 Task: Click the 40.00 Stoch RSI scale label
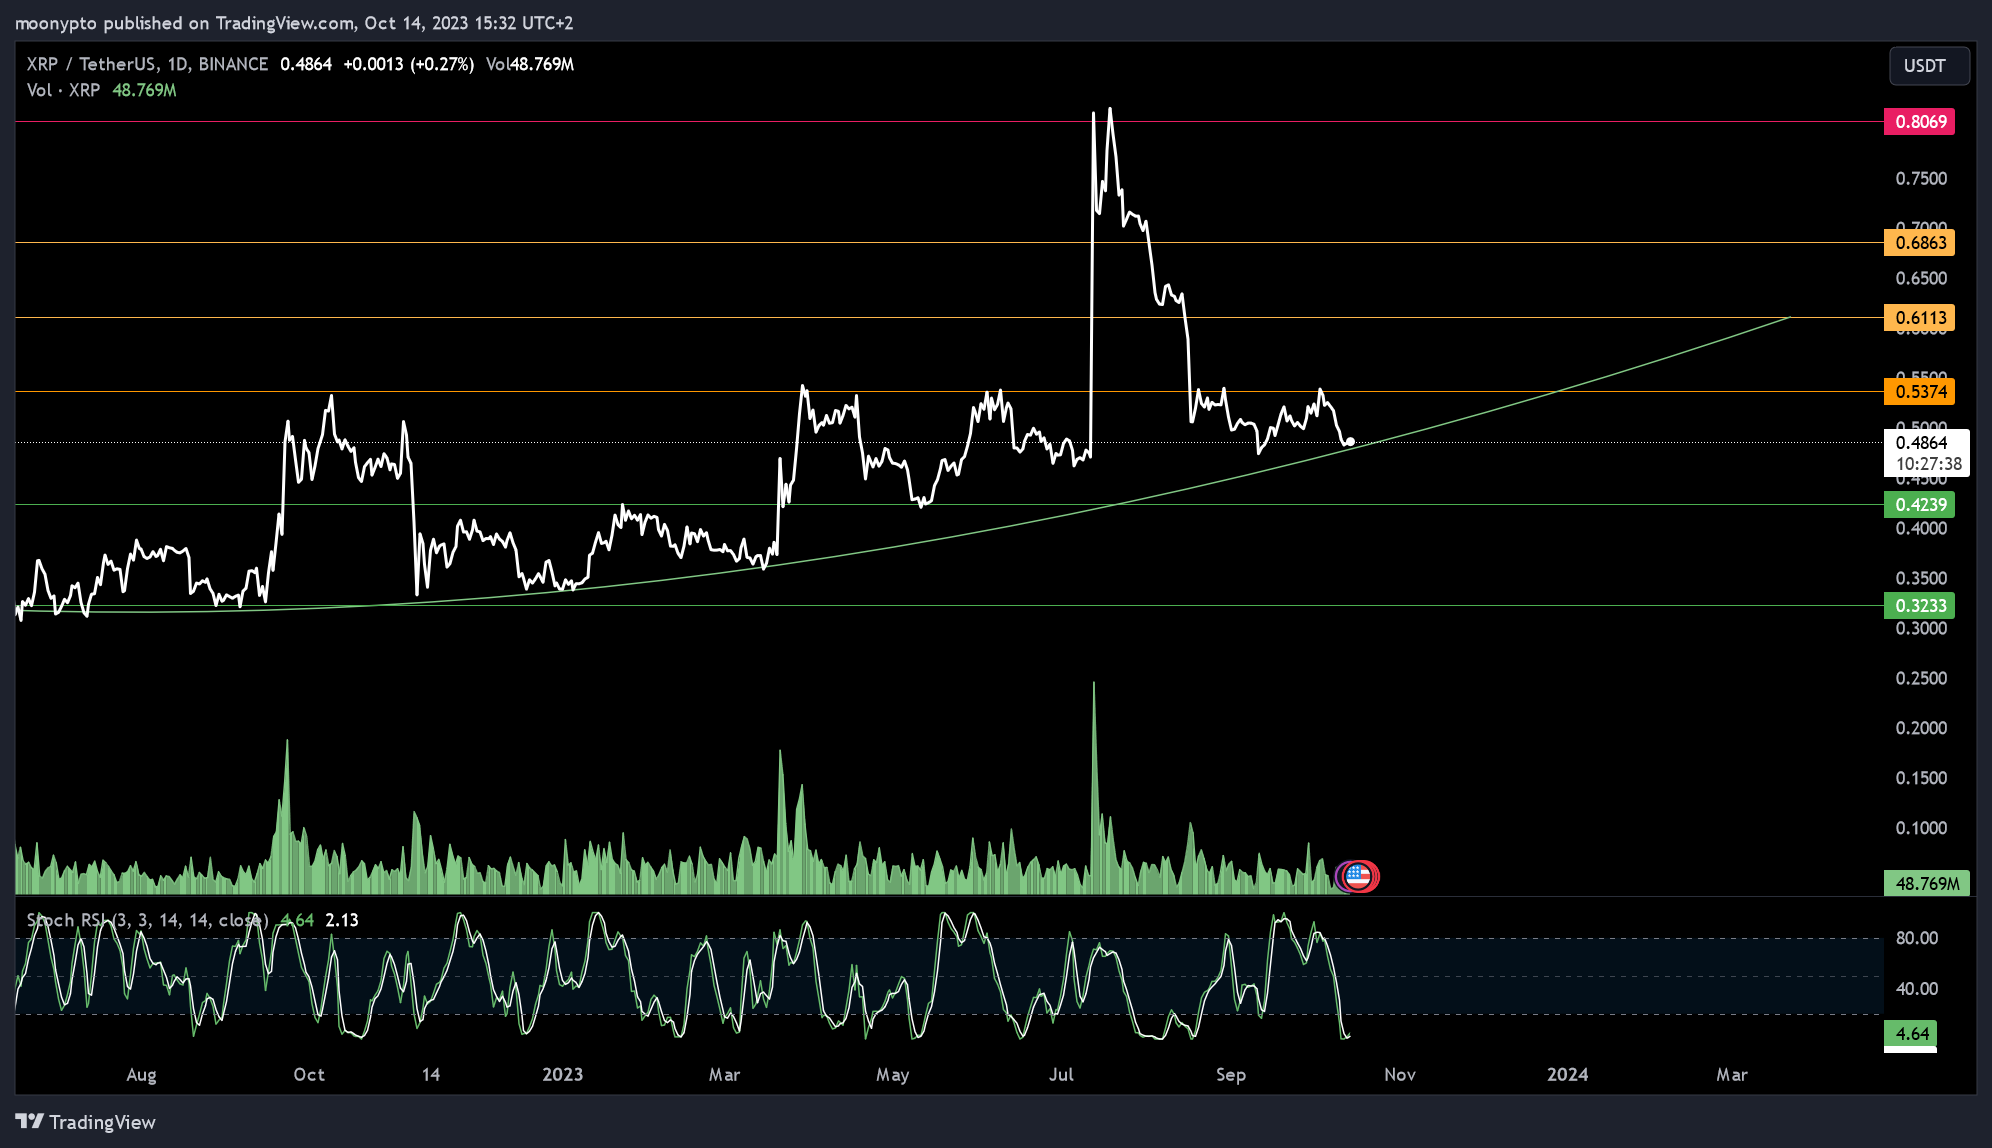[1917, 988]
